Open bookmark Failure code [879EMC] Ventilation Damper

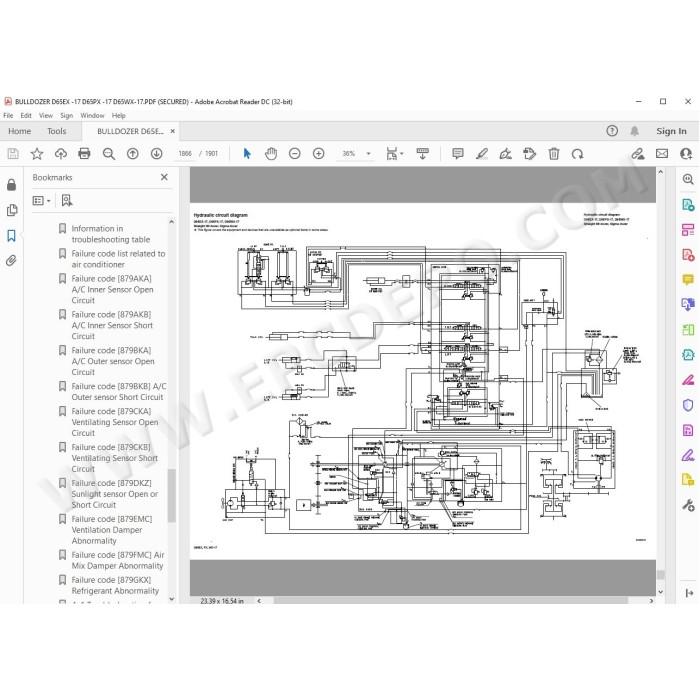pyautogui.click(x=112, y=530)
